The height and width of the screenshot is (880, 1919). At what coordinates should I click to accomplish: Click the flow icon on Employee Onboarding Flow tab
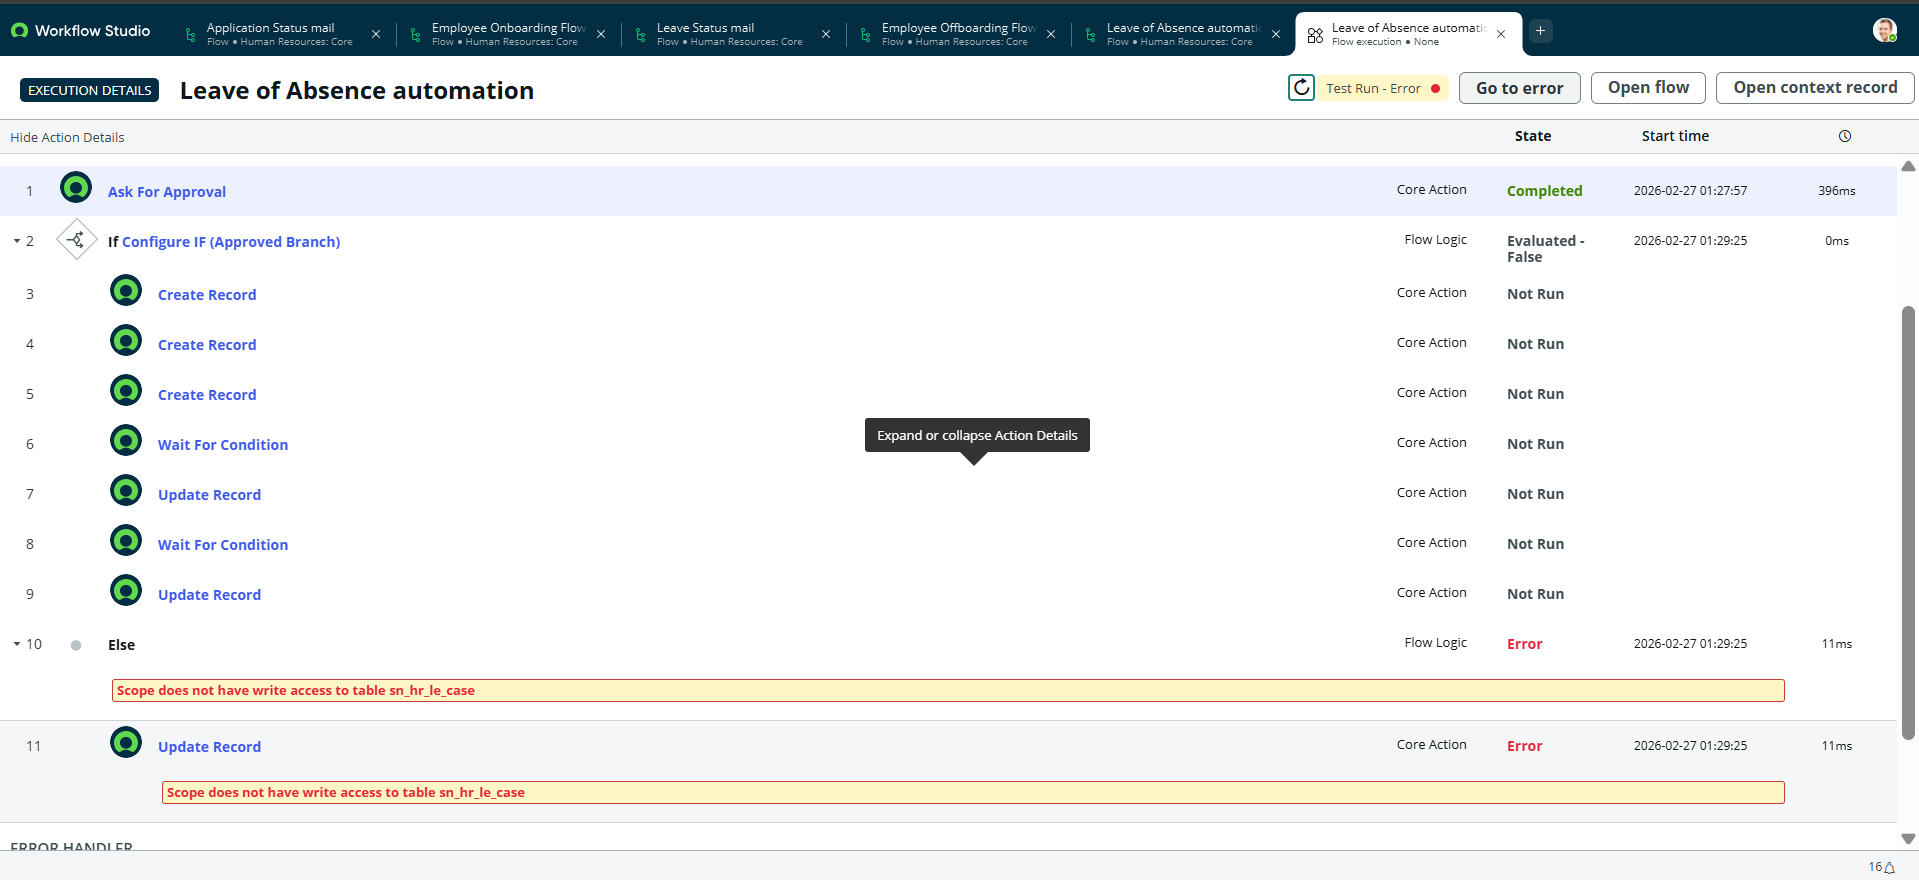(x=416, y=35)
